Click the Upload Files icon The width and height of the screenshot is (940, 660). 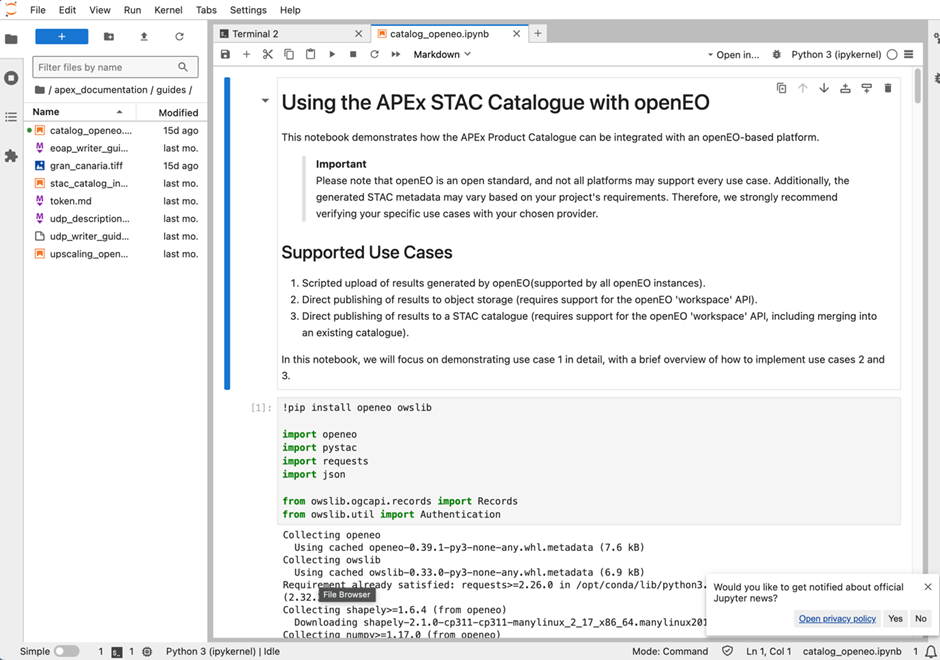coord(144,37)
